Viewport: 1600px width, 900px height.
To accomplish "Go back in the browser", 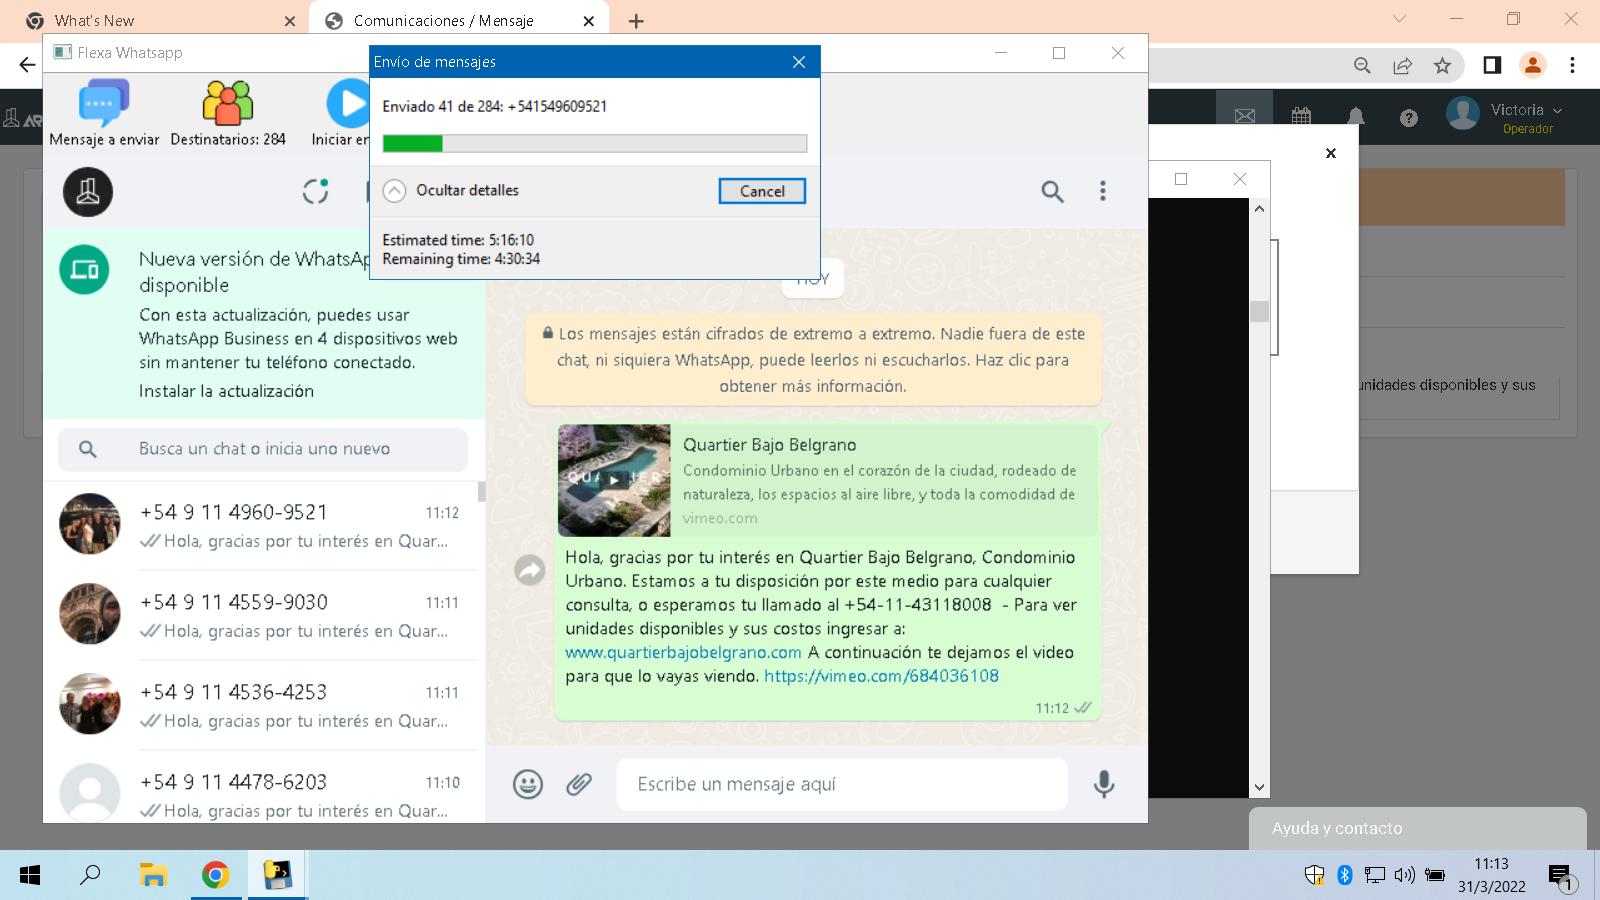I will tap(27, 65).
